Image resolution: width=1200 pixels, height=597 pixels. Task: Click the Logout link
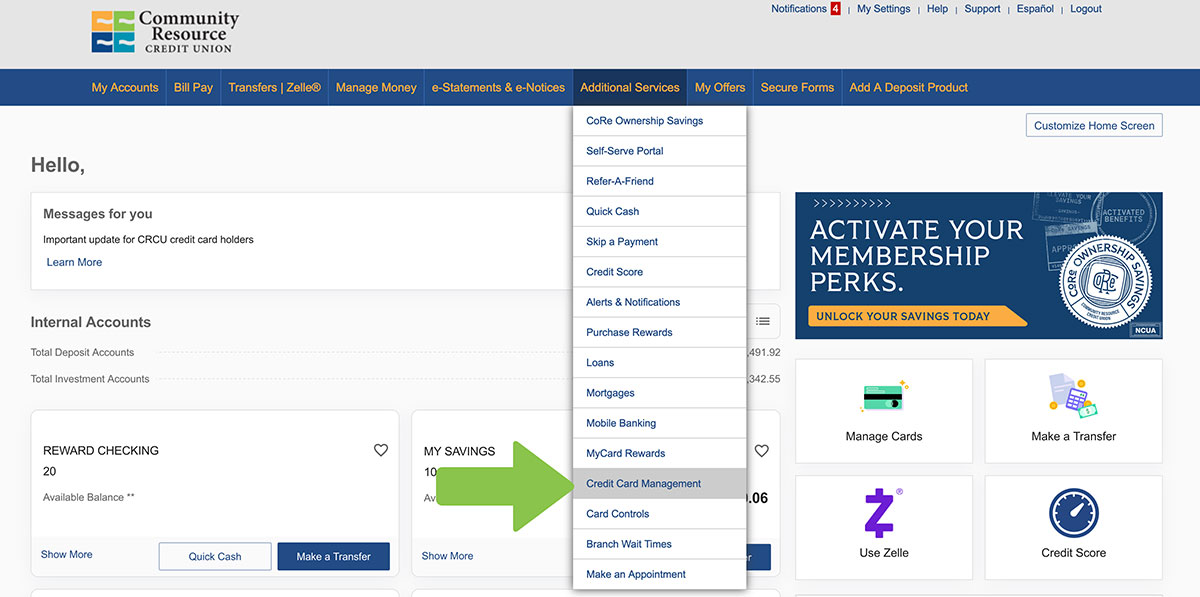tap(1086, 9)
